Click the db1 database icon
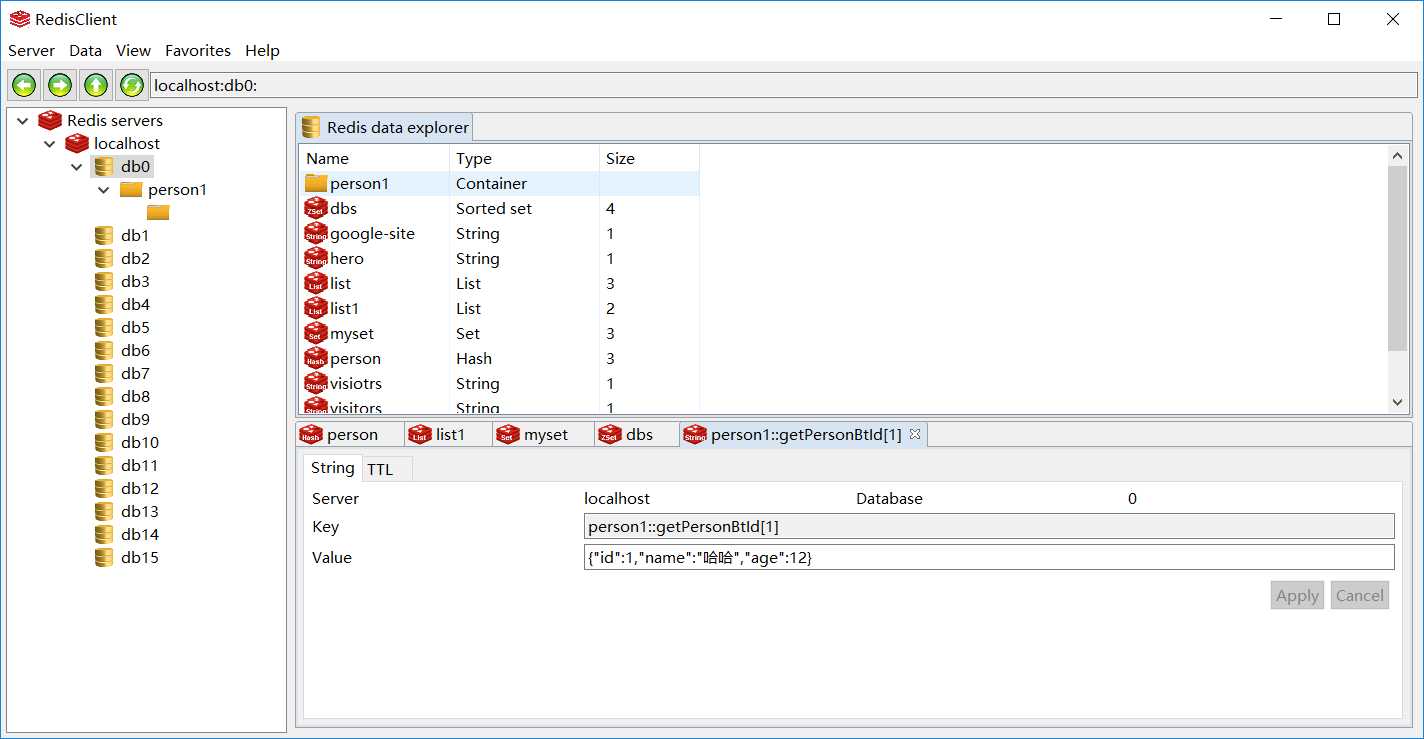The width and height of the screenshot is (1424, 739). coord(104,235)
